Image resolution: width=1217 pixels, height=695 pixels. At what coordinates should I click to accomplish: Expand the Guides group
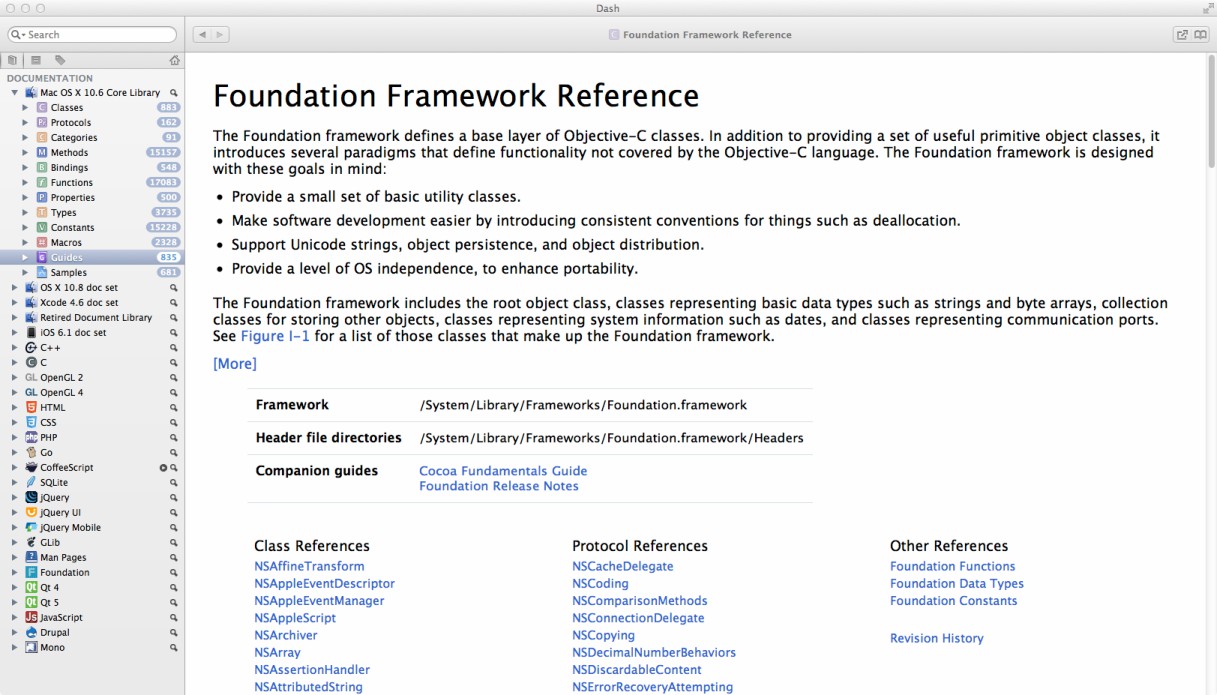26,258
